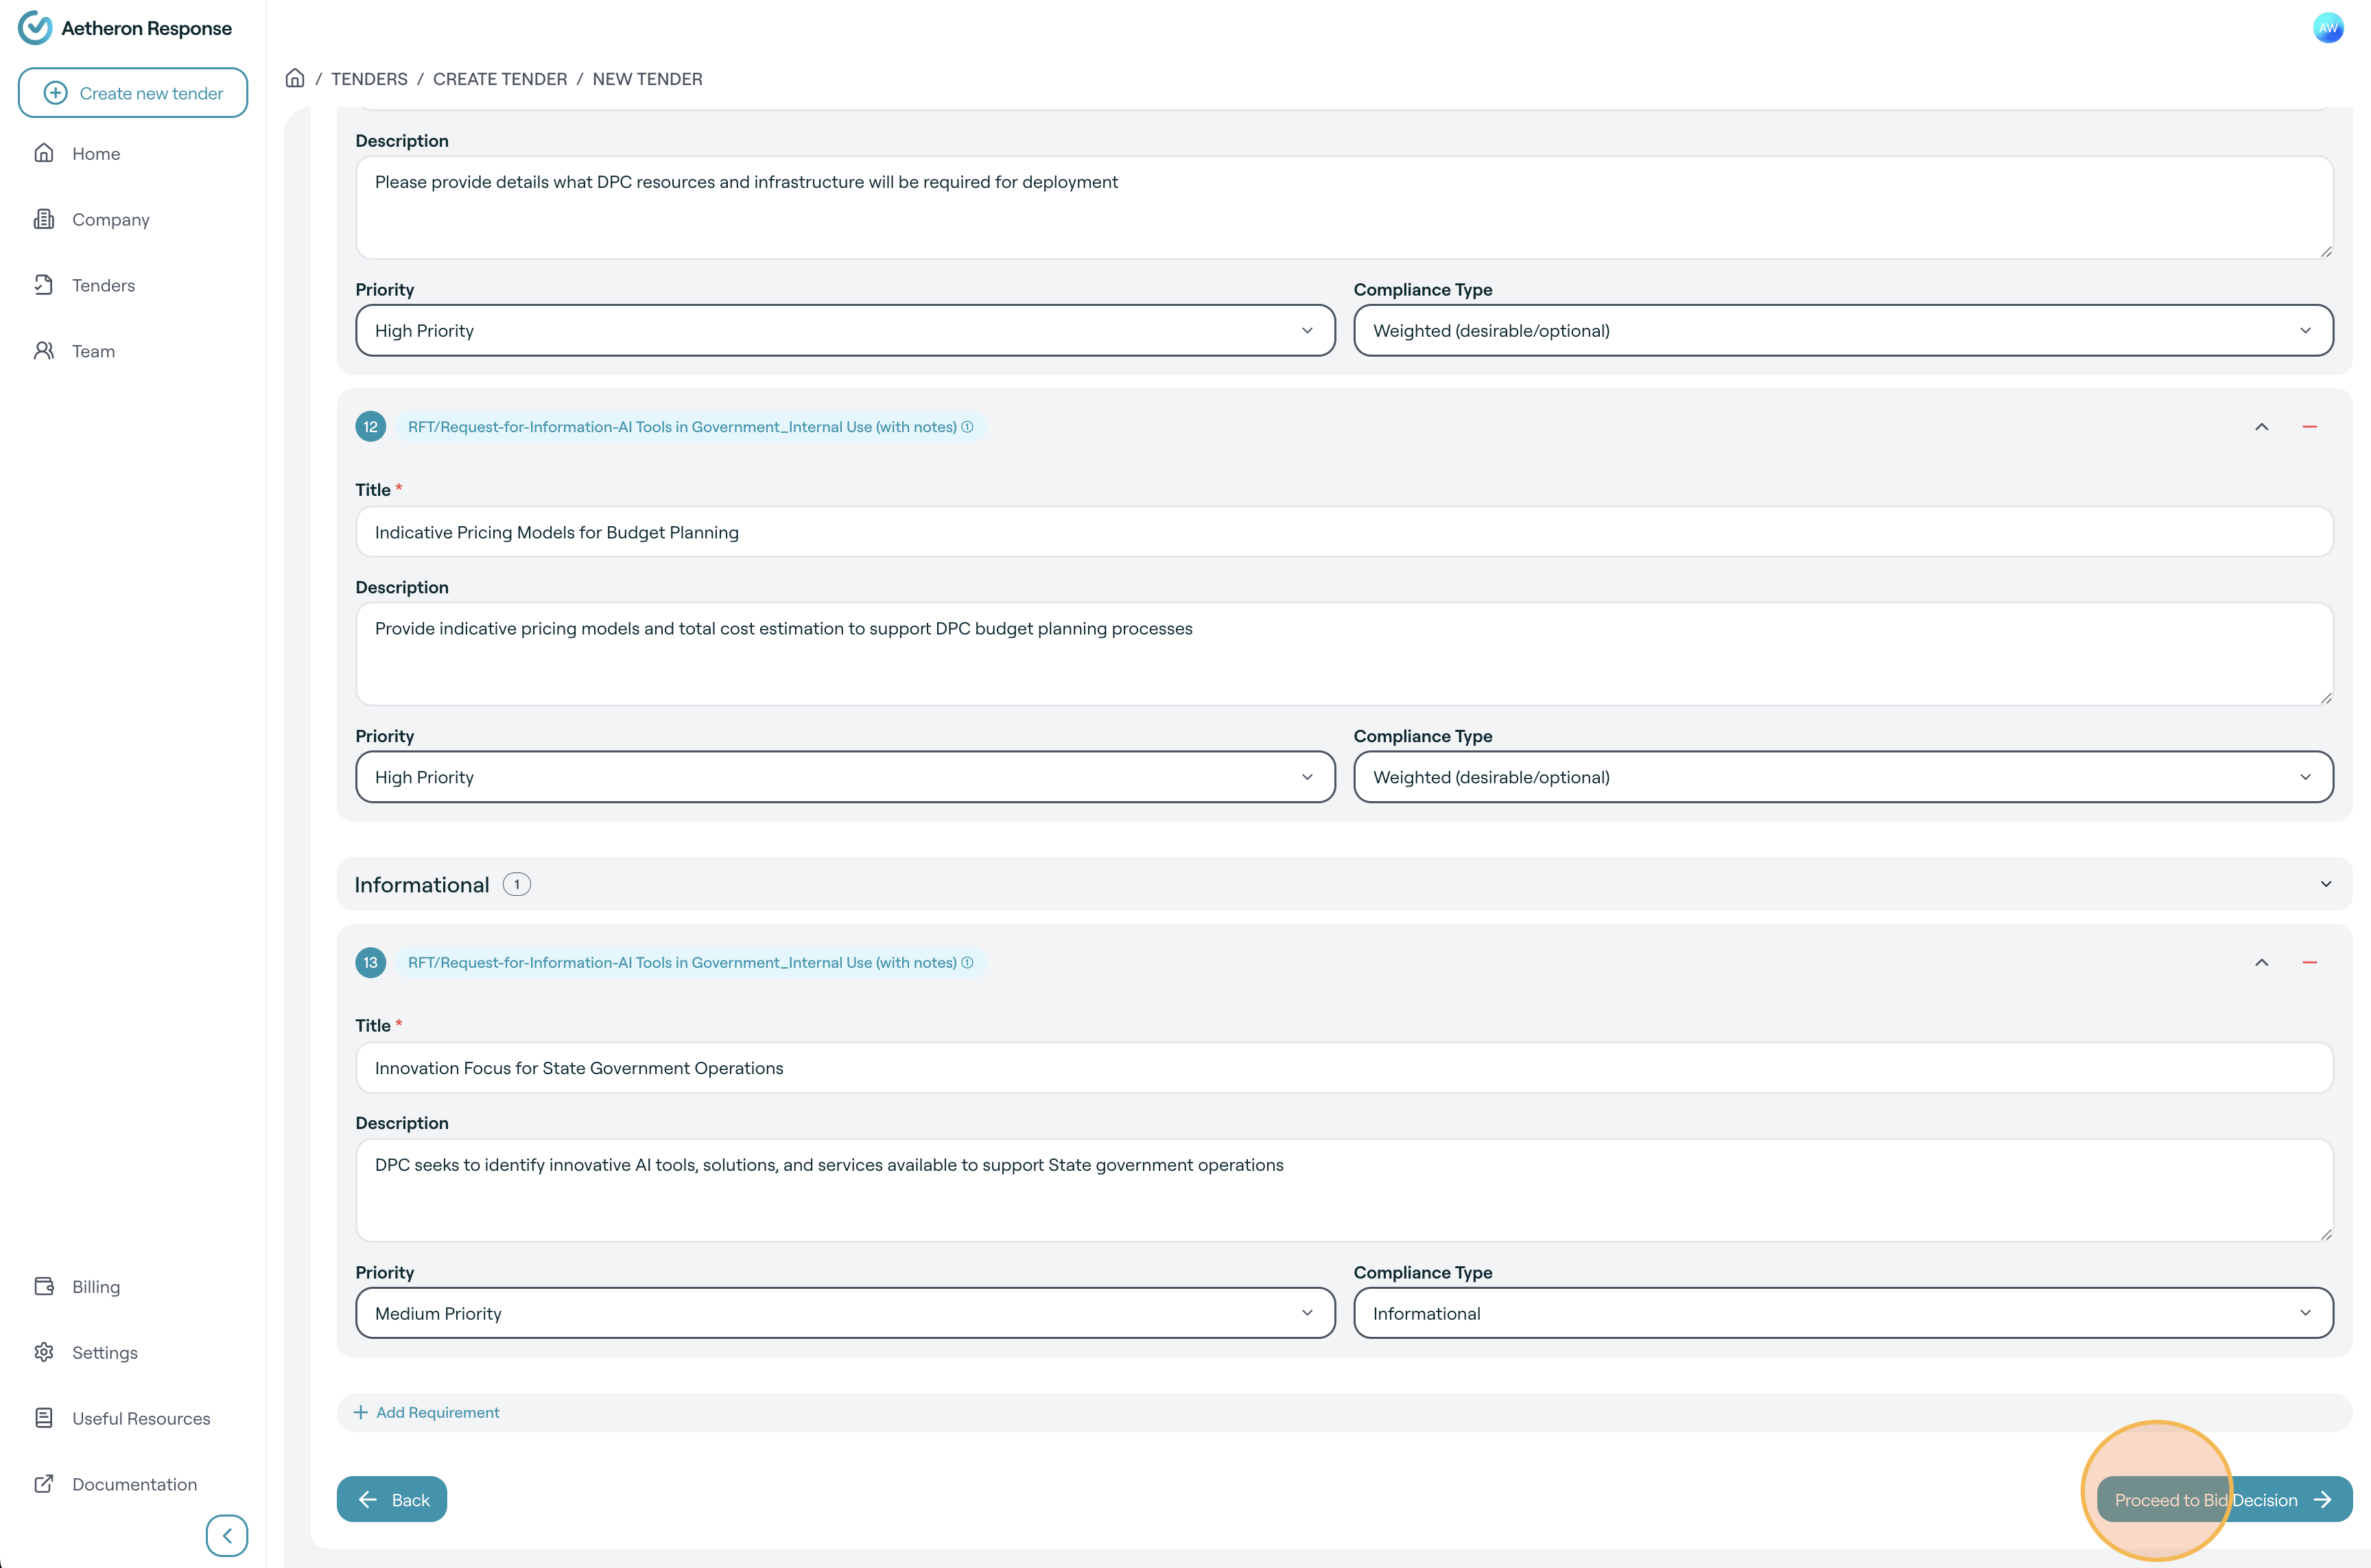Remove requirement 13 with red minus icon
The width and height of the screenshot is (2371, 1568).
2309,962
